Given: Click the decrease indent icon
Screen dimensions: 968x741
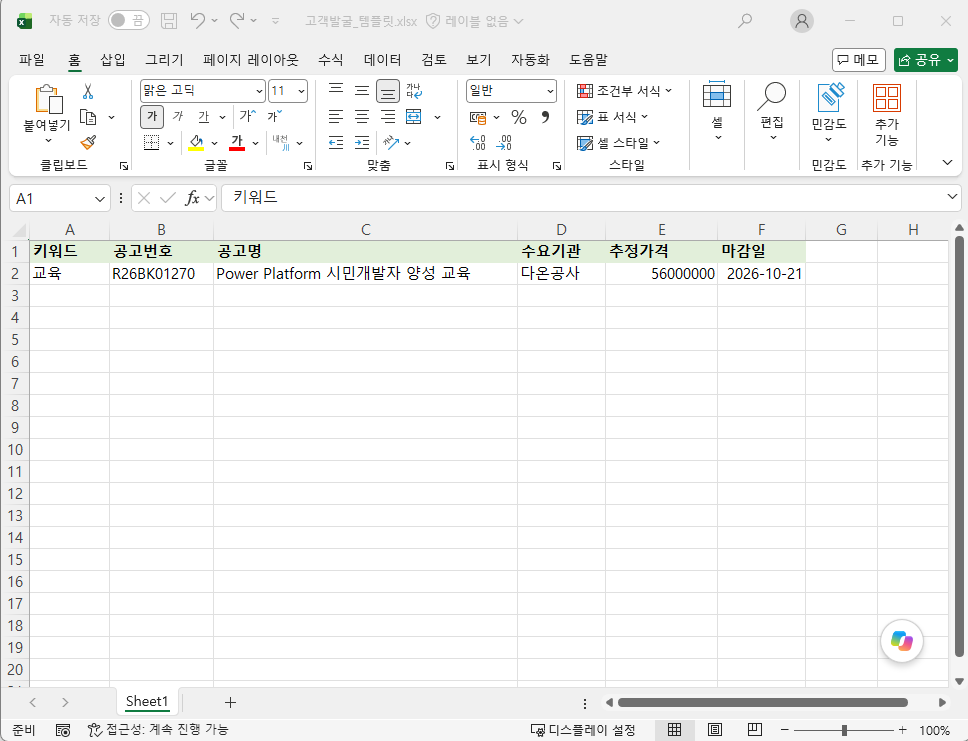Looking at the screenshot, I should coord(336,143).
